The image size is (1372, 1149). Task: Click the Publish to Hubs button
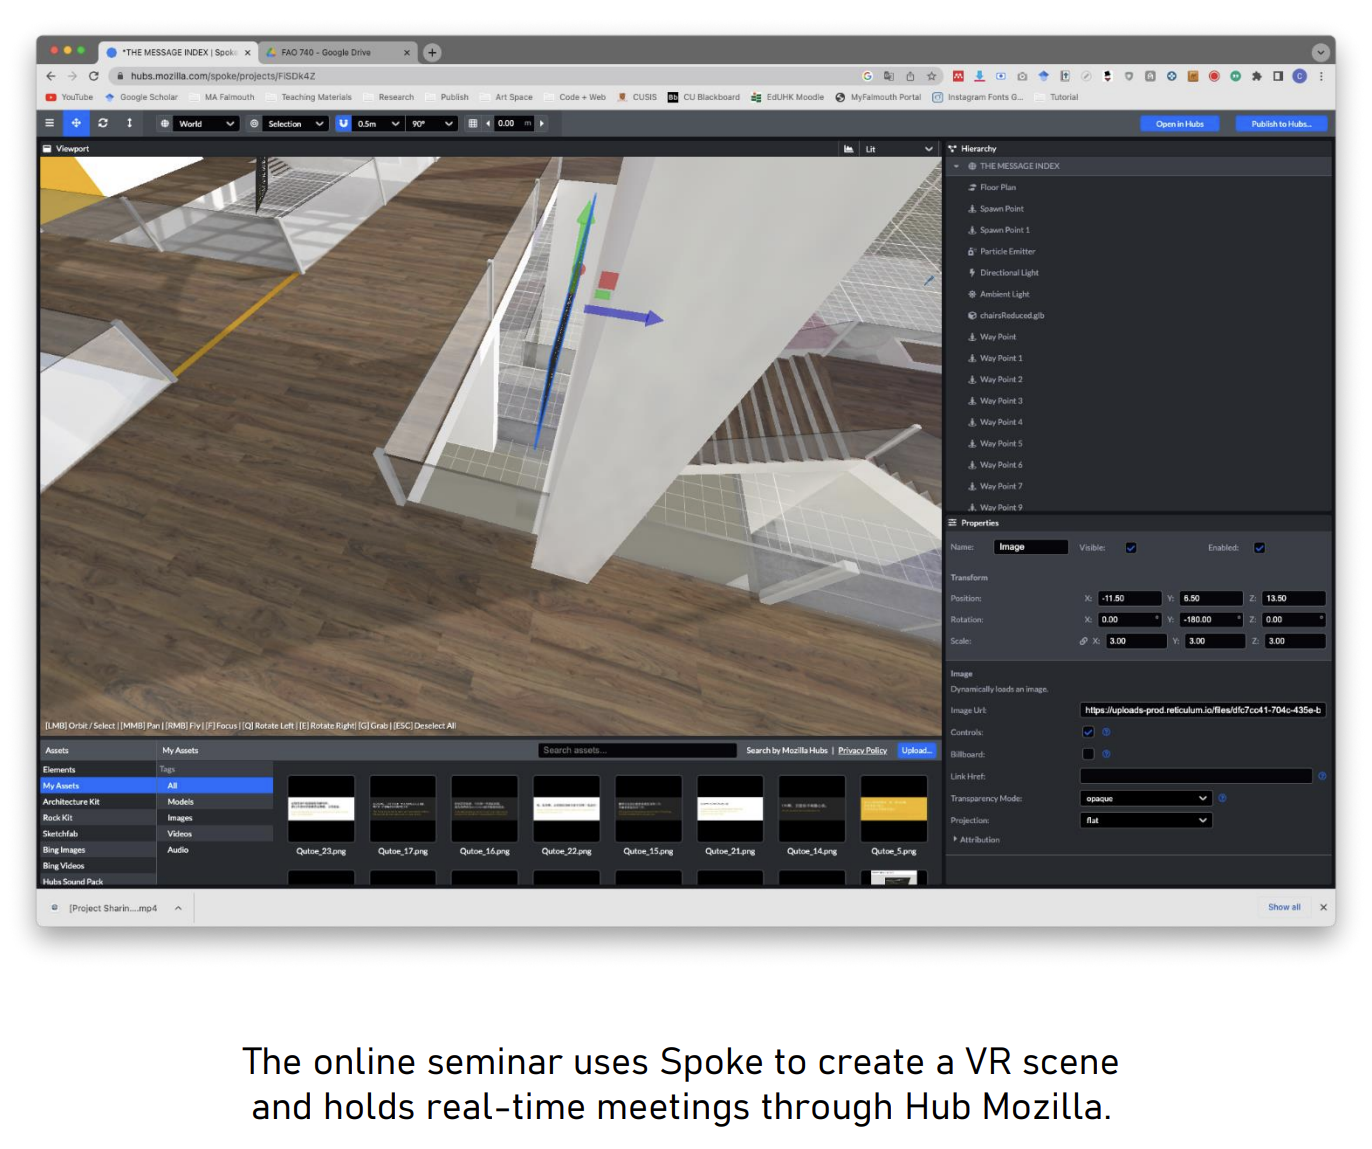coord(1280,124)
